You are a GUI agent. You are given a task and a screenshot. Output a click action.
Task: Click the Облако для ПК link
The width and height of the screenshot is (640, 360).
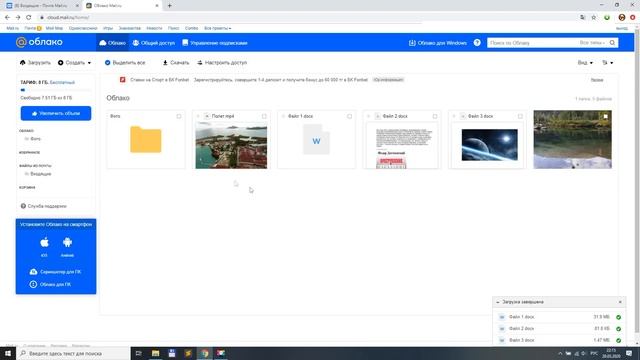[x=50, y=284]
